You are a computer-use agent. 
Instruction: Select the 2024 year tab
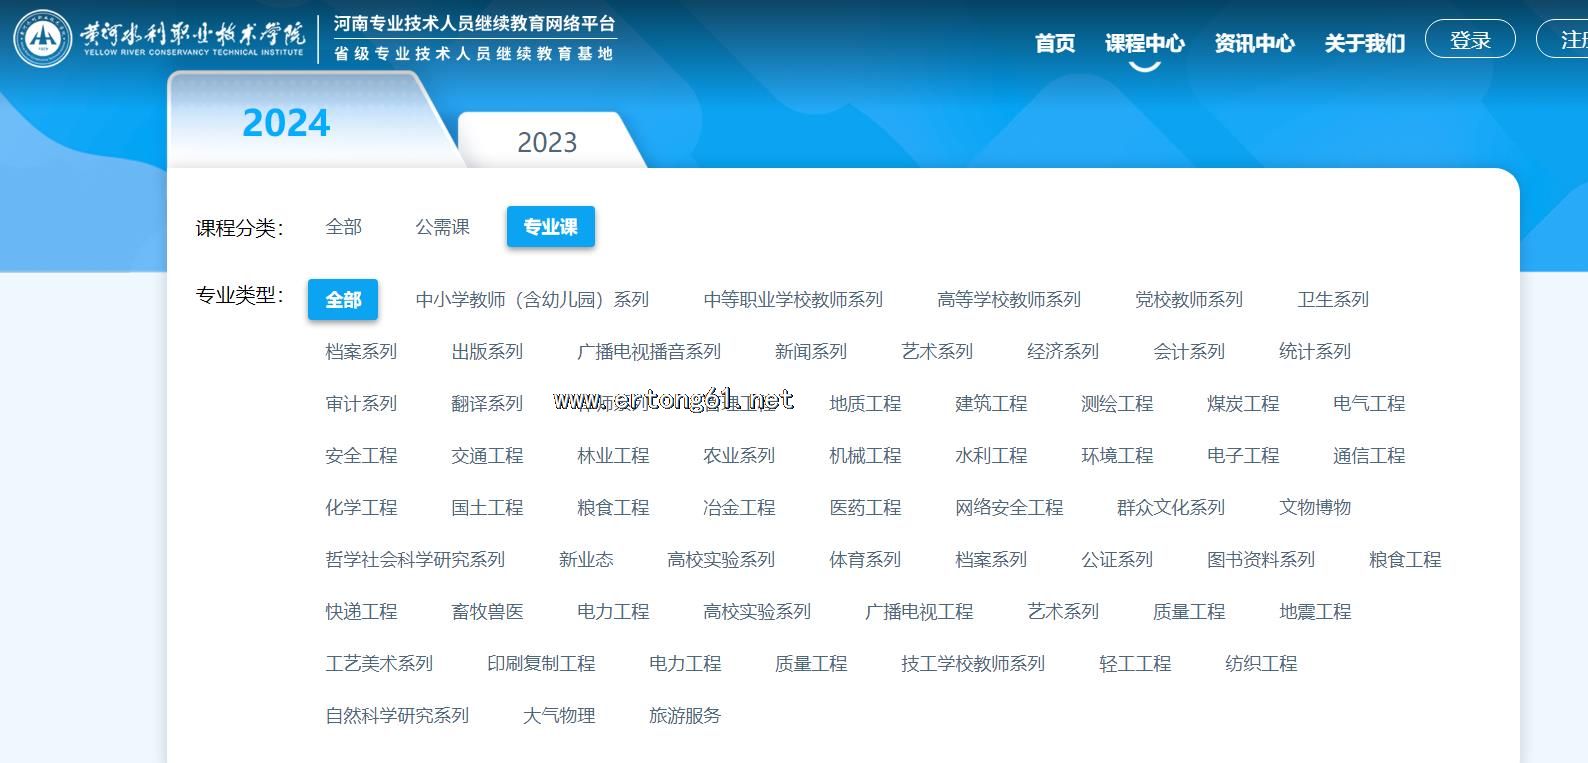[x=286, y=123]
